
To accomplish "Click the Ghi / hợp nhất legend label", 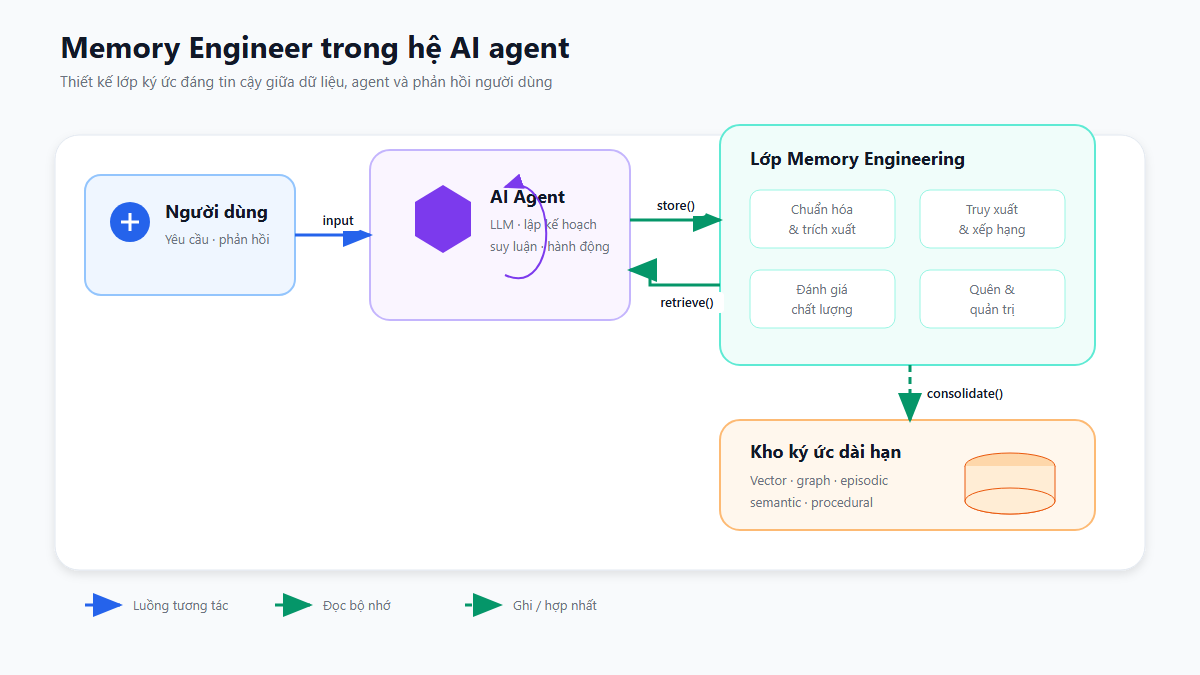I will tap(555, 605).
